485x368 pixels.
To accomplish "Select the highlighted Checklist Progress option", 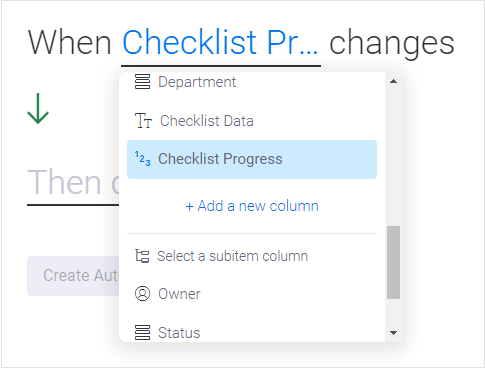I will [252, 159].
